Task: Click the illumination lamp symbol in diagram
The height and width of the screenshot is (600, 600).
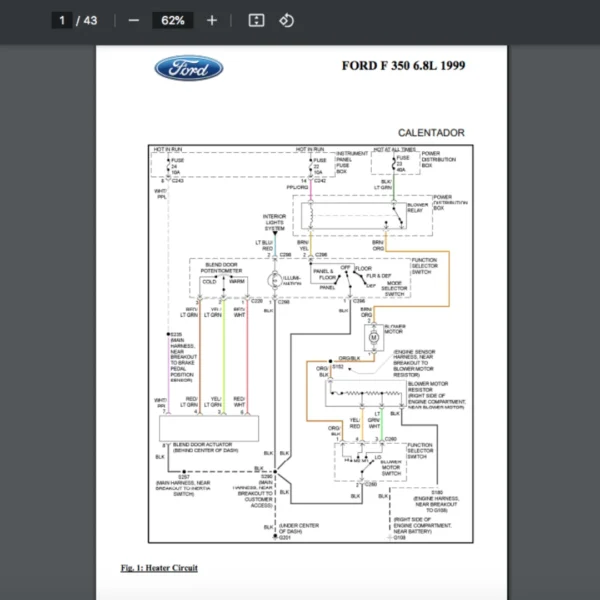Action: click(273, 281)
